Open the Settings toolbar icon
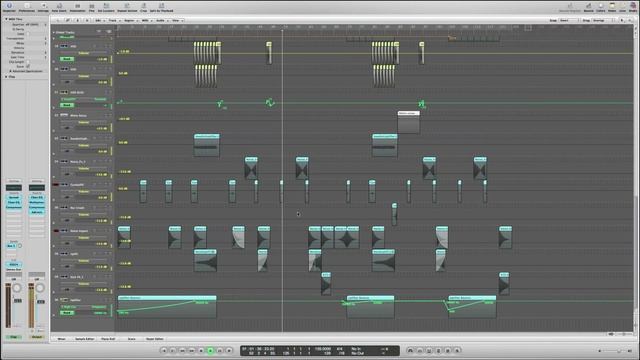The image size is (640, 360). point(43,7)
